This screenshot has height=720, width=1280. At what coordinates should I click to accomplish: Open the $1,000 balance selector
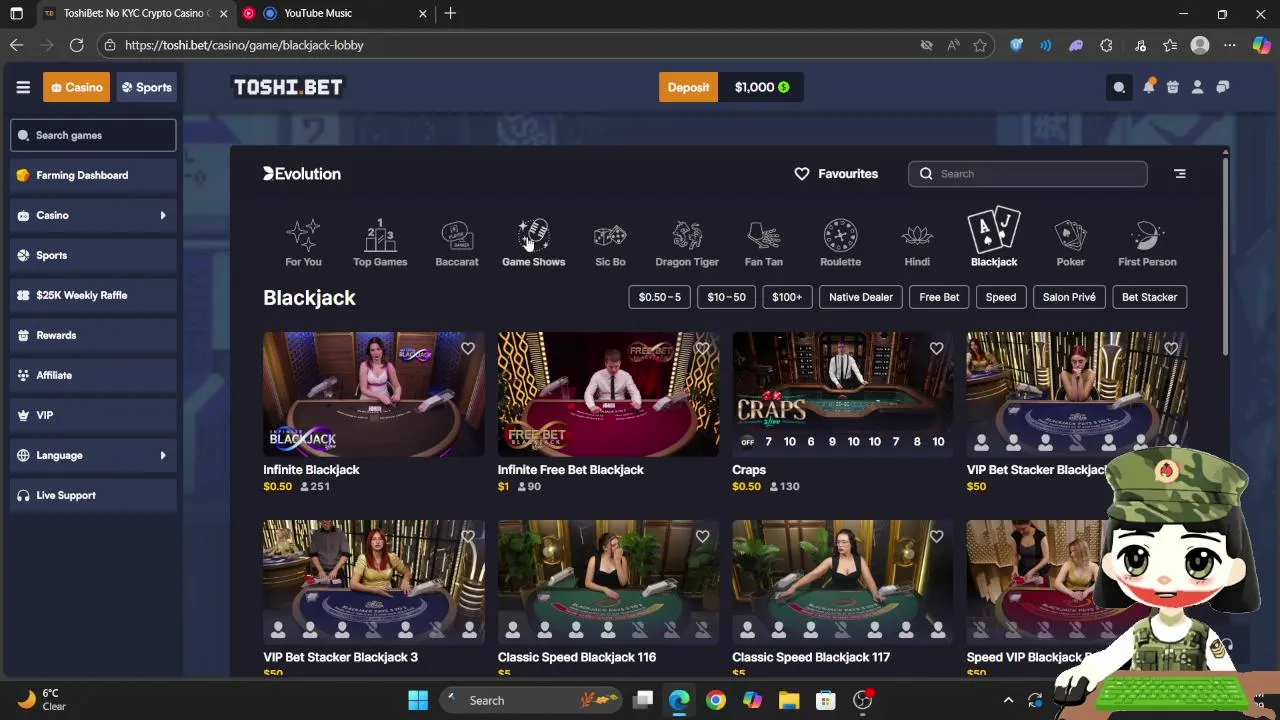762,87
